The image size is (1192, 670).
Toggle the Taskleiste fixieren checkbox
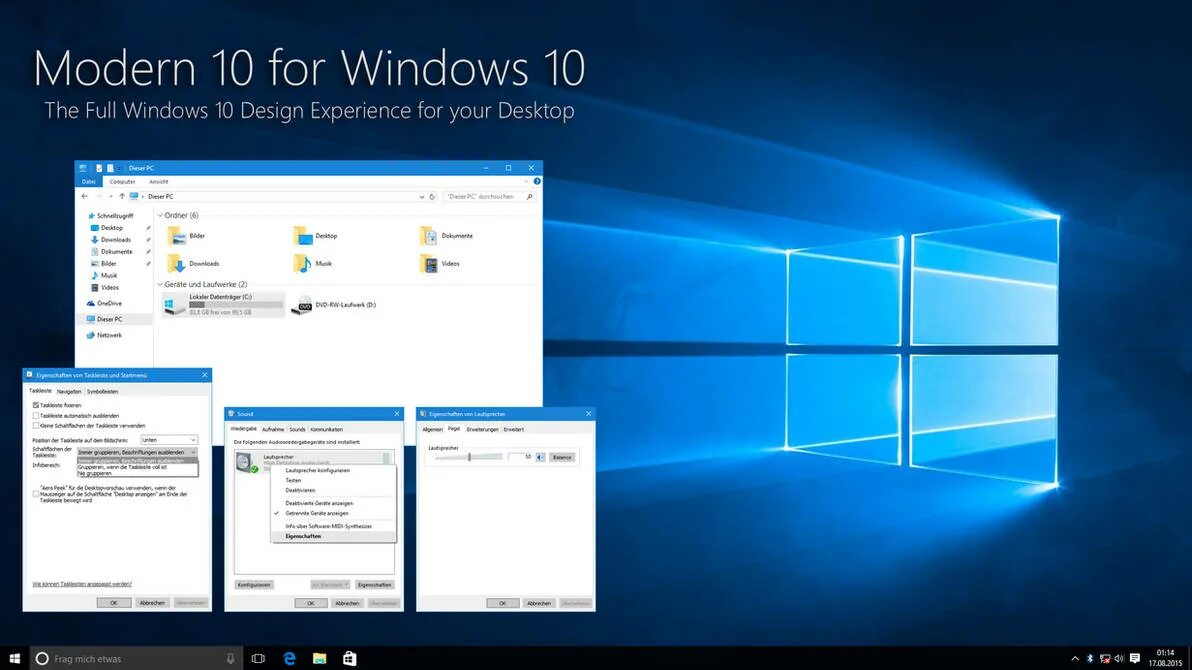(36, 405)
